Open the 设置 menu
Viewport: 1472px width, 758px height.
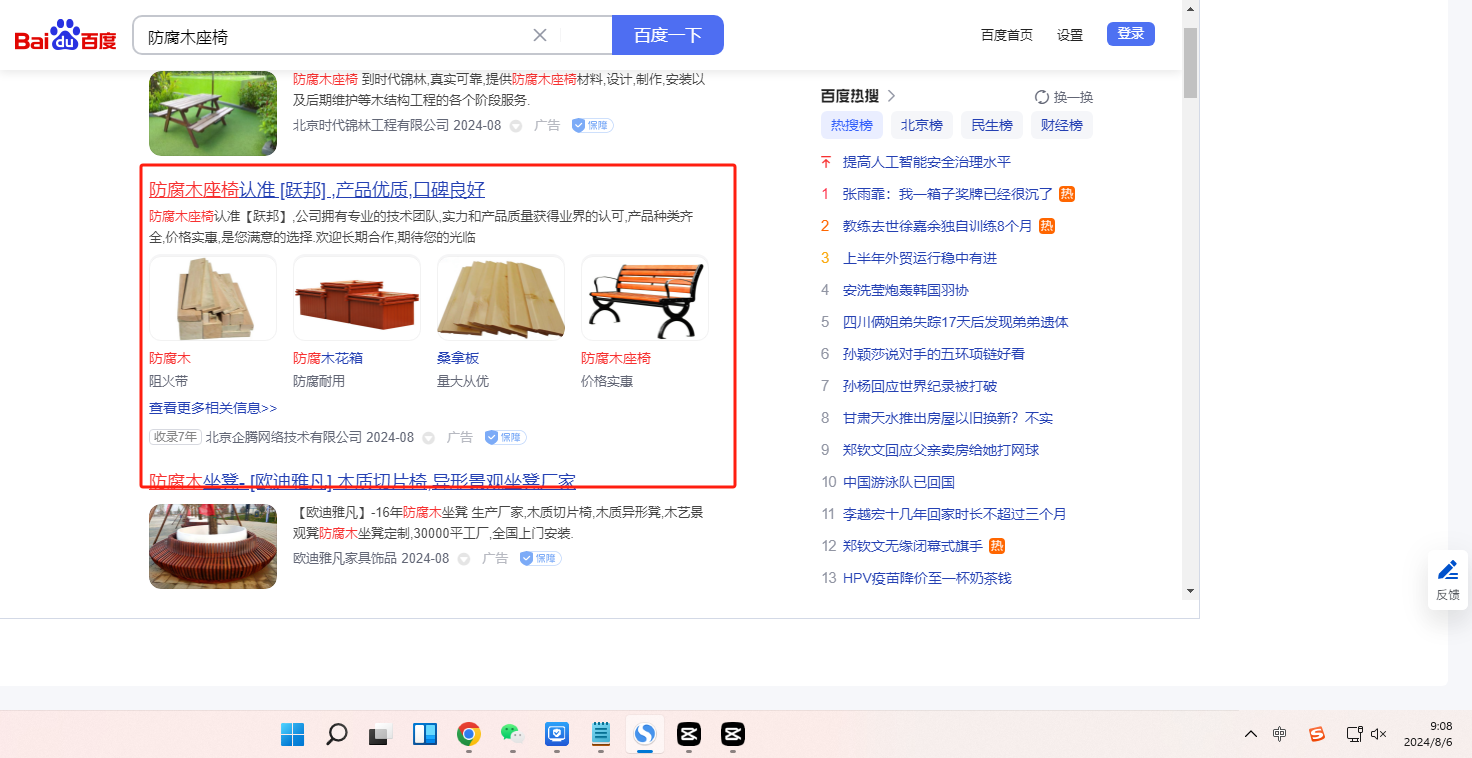1070,35
